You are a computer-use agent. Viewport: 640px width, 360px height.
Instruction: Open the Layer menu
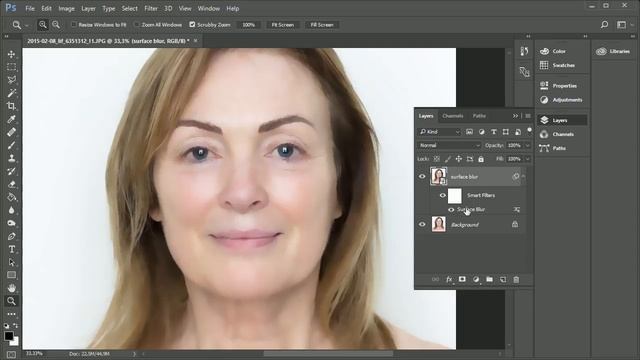tap(88, 8)
